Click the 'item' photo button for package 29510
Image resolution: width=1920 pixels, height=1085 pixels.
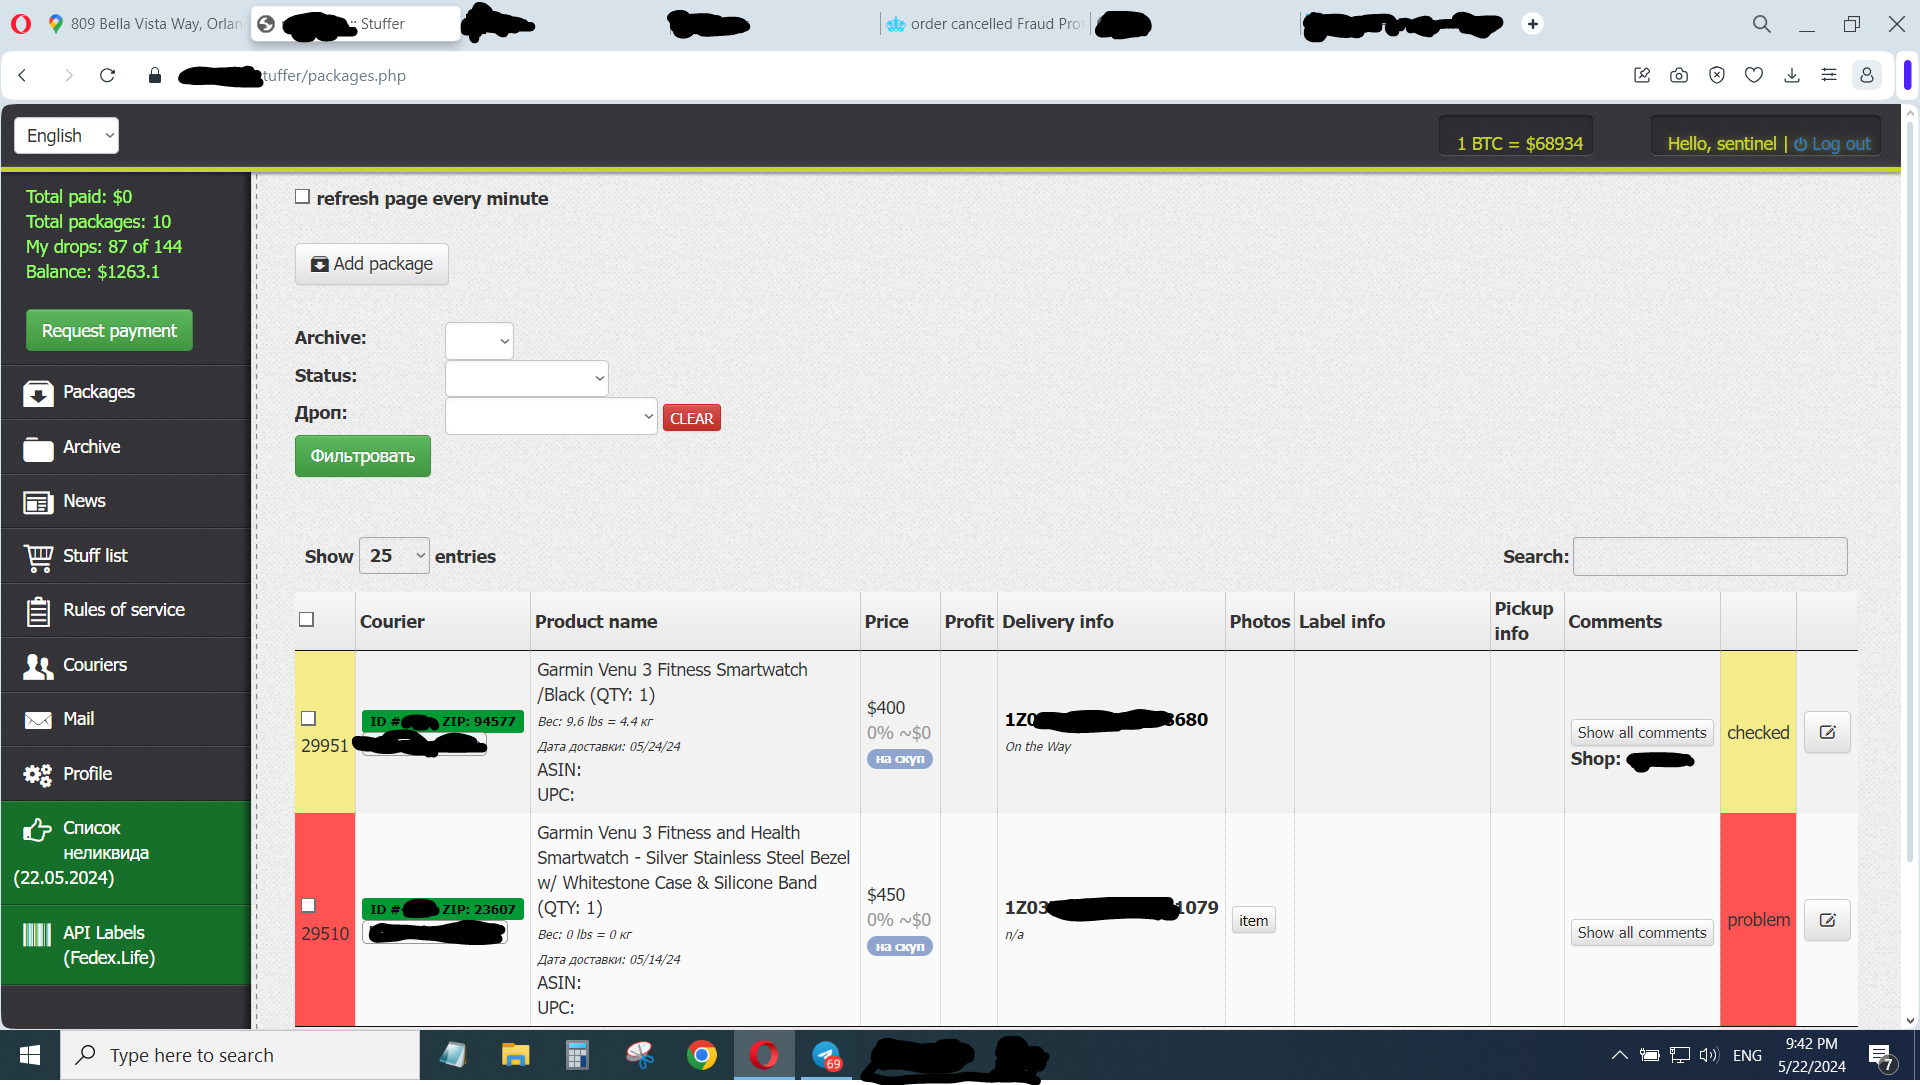point(1253,920)
